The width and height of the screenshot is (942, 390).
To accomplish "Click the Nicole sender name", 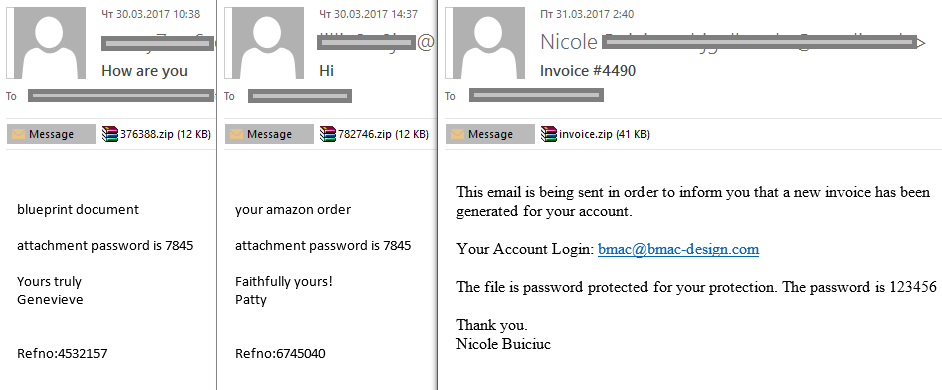I will click(x=568, y=42).
